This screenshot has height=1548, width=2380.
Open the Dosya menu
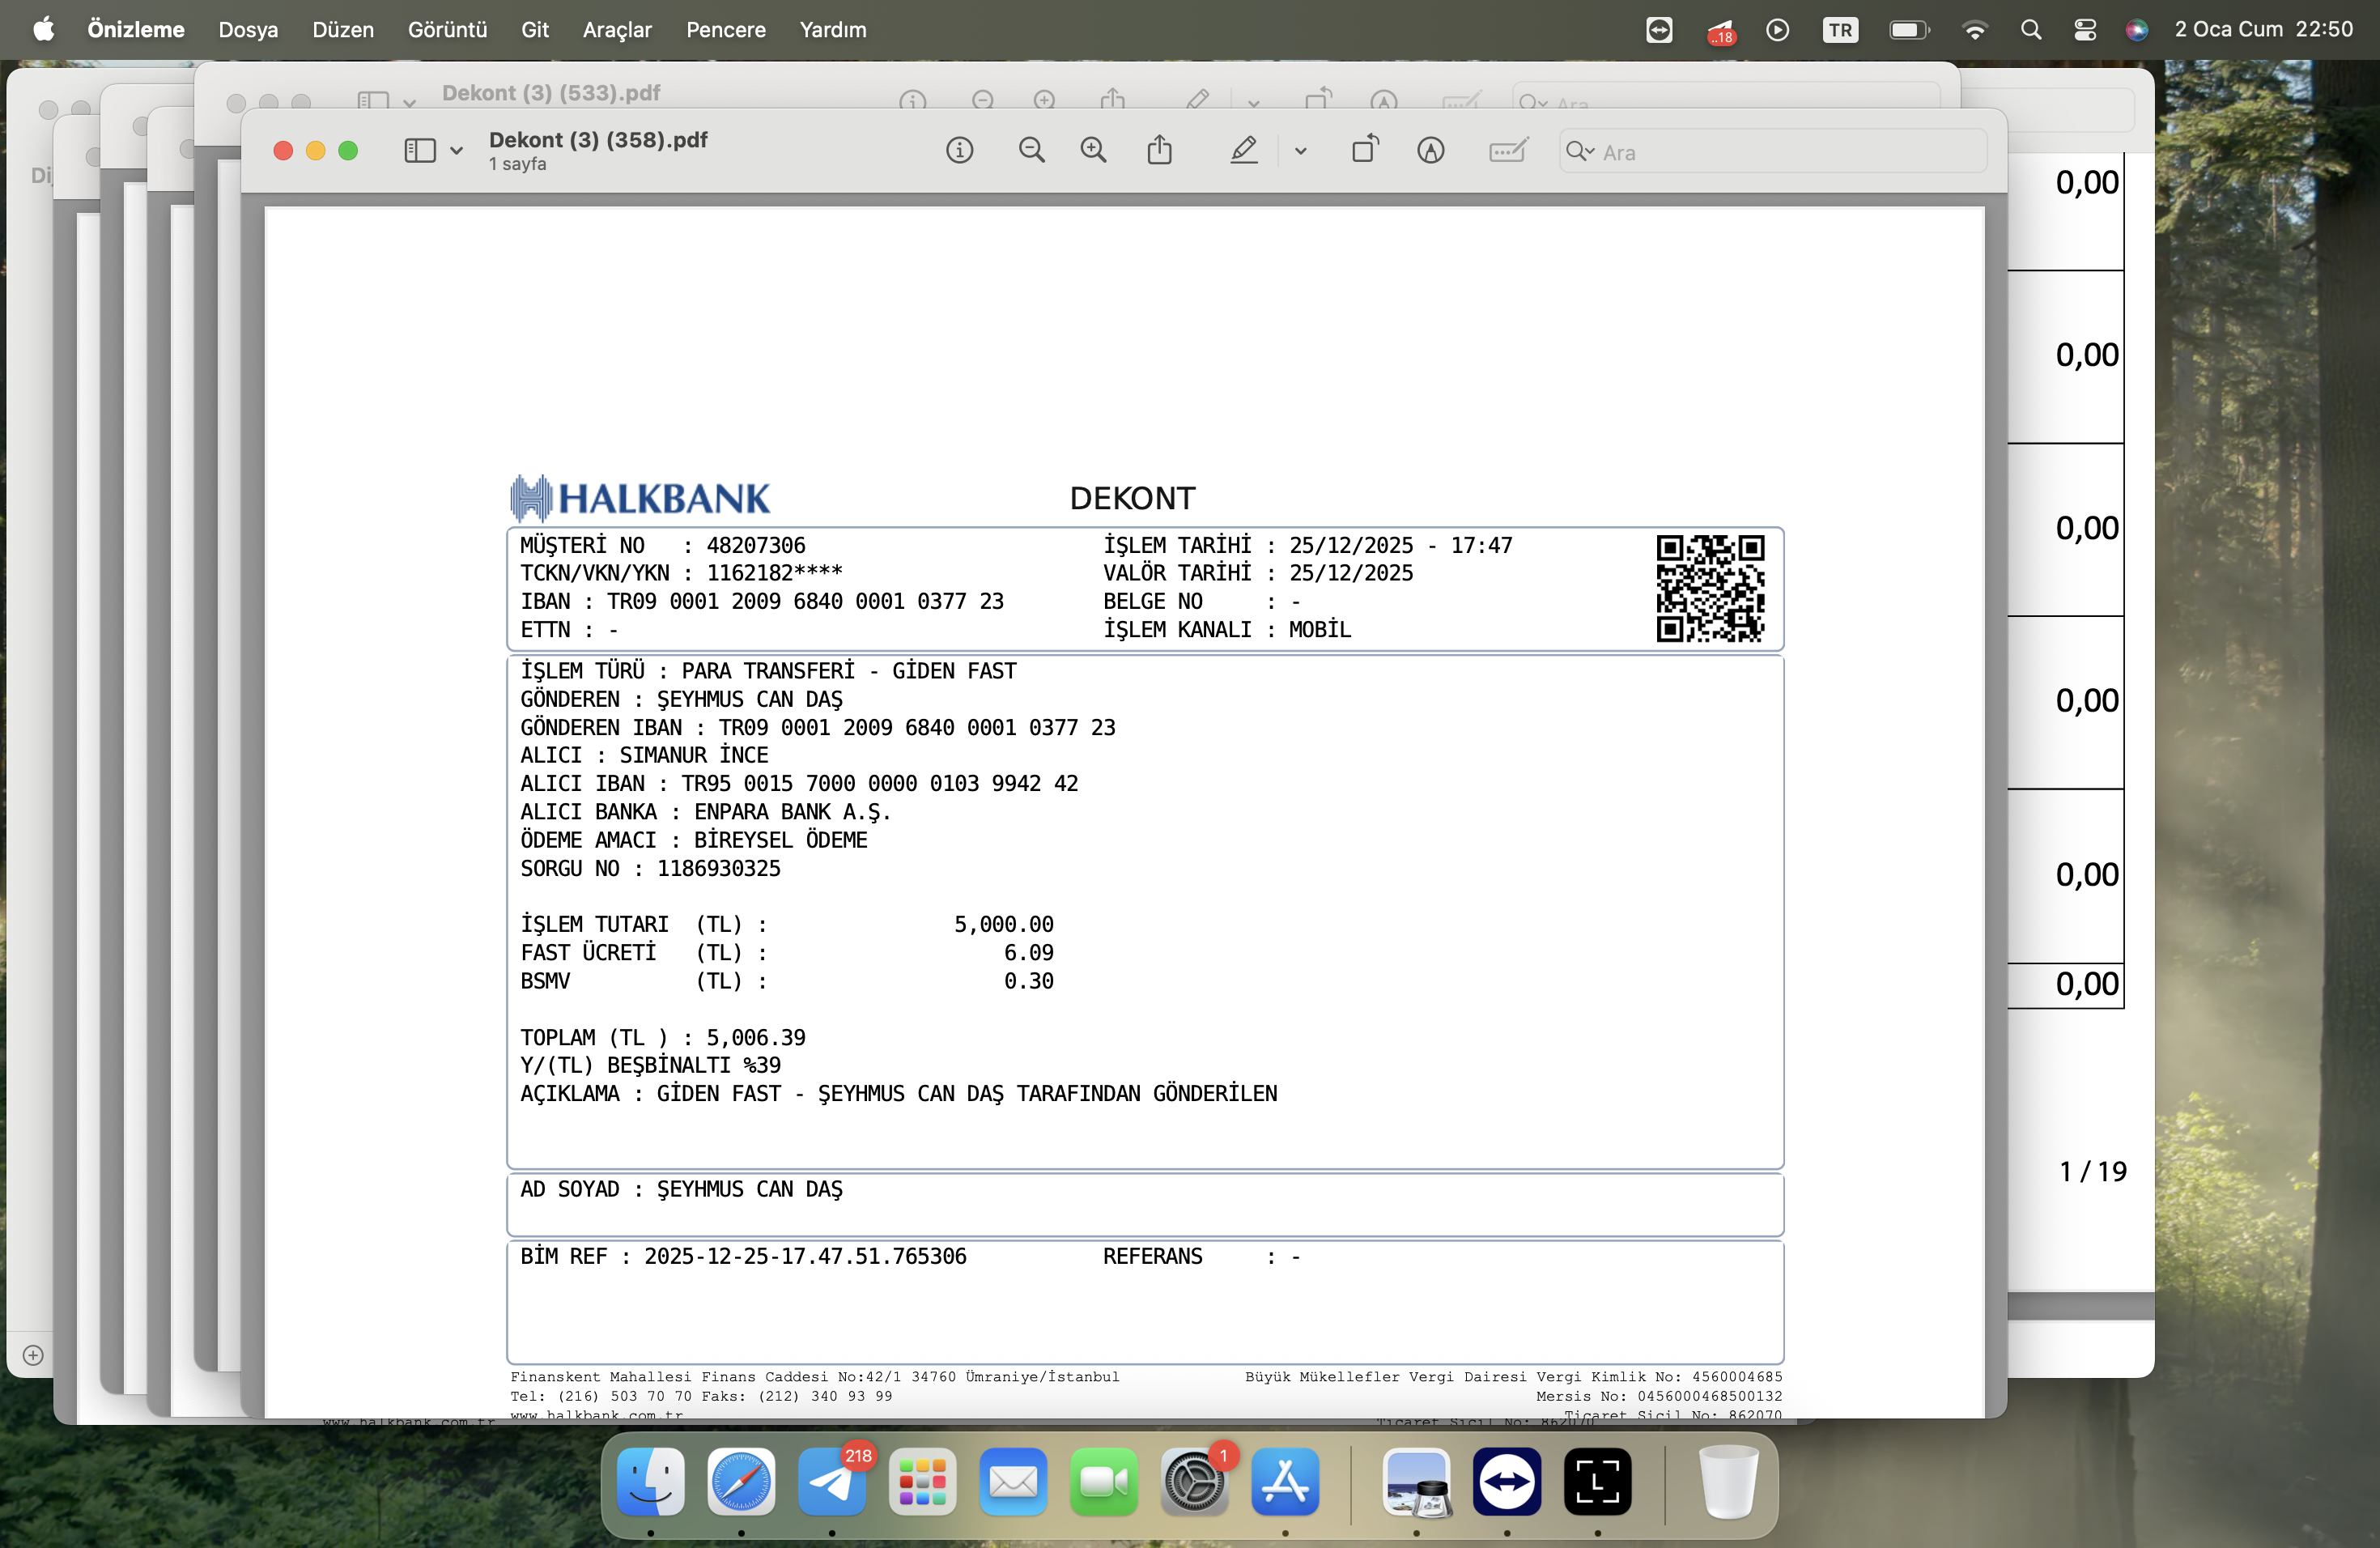tap(248, 30)
